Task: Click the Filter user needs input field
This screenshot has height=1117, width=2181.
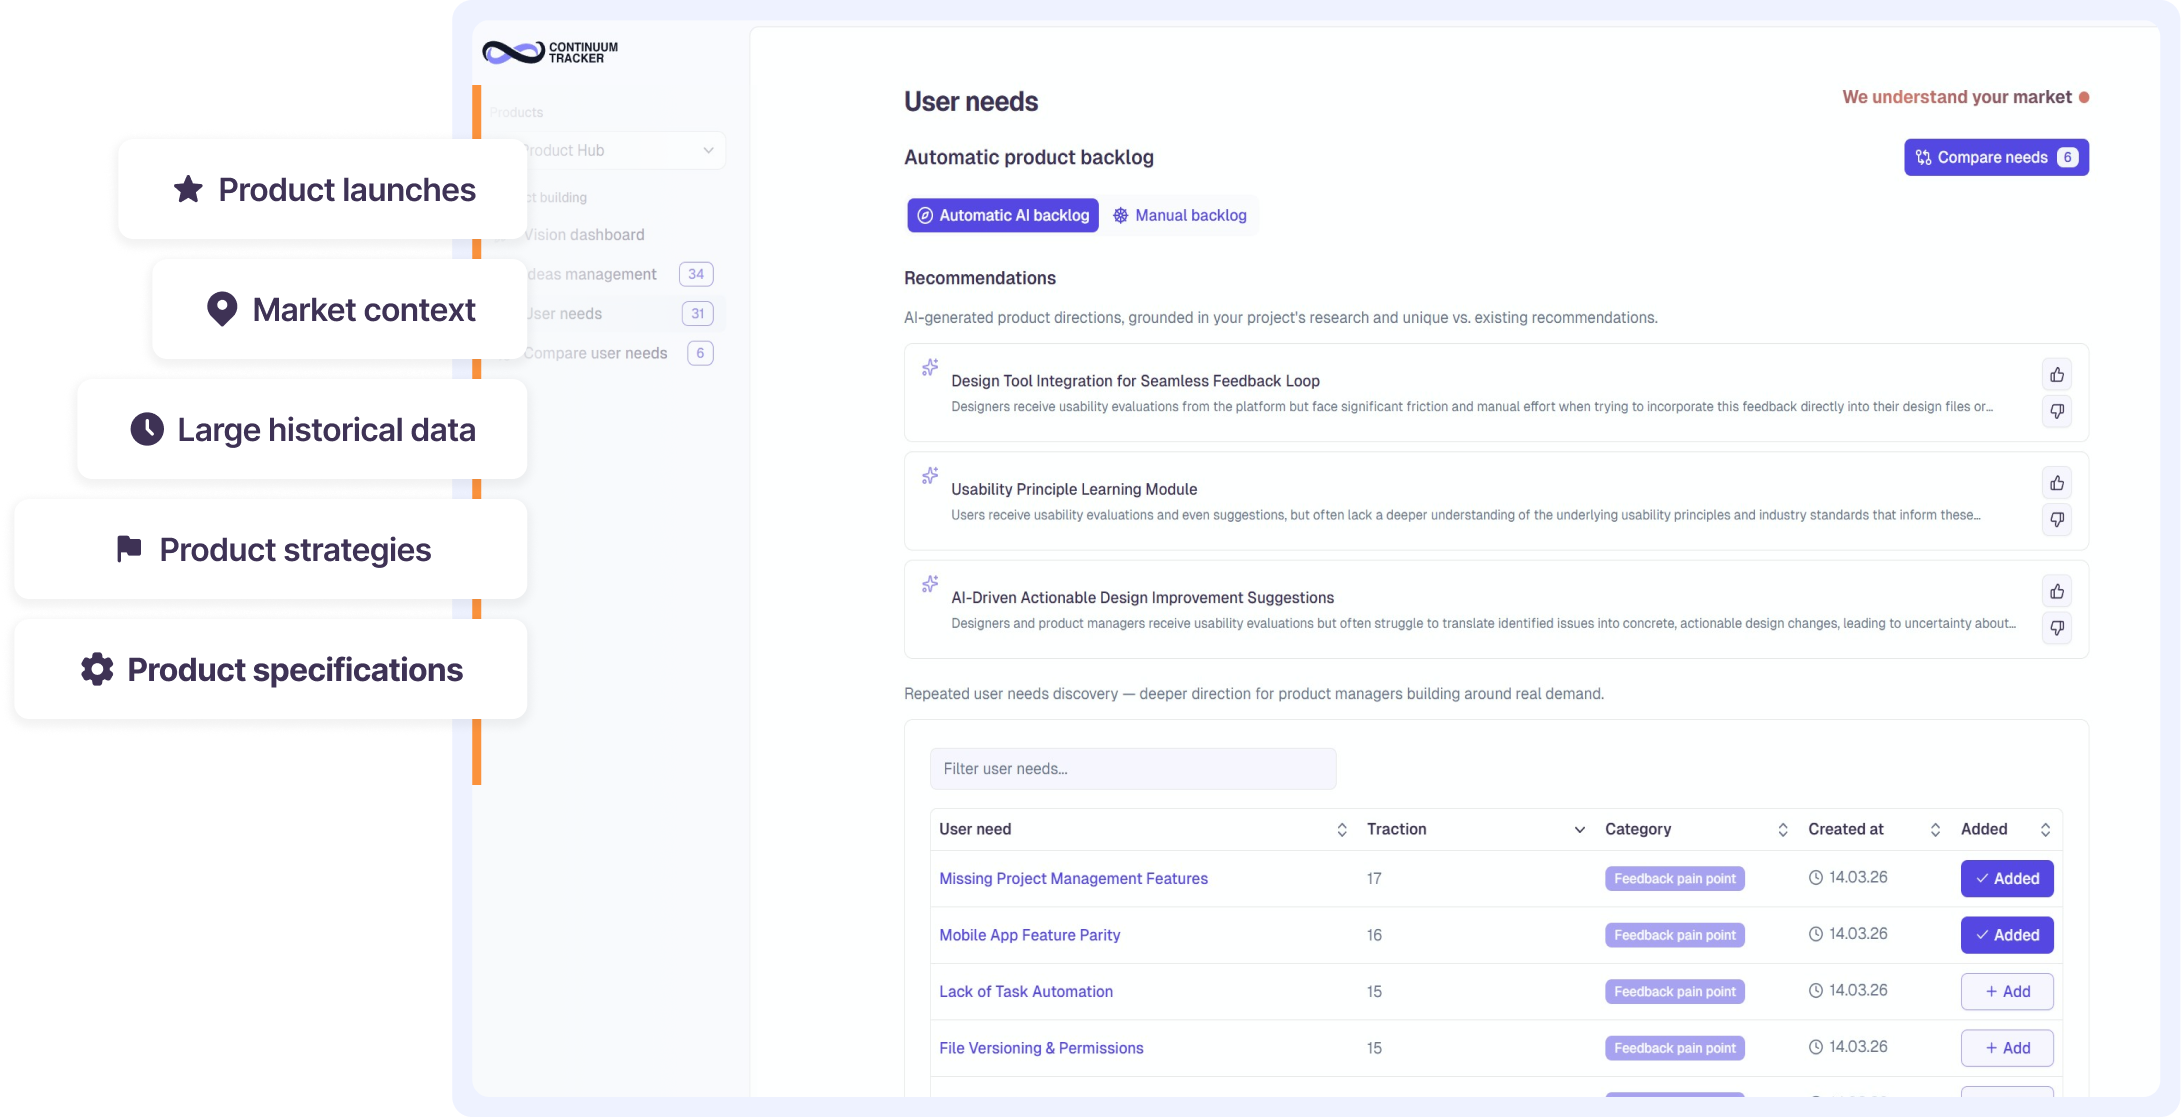Action: pos(1133,769)
